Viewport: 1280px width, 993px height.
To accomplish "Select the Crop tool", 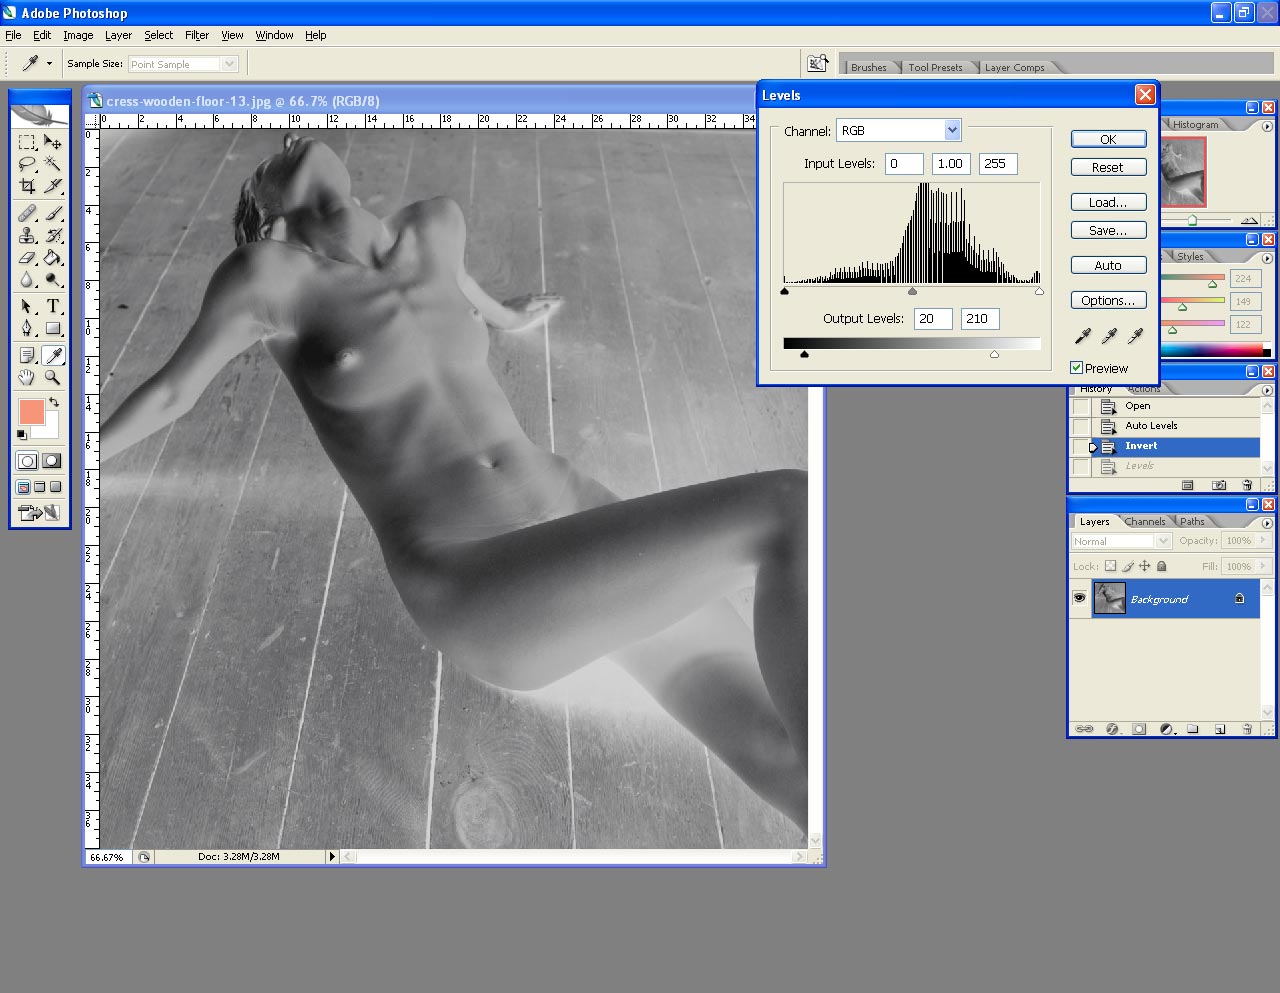I will coord(27,186).
